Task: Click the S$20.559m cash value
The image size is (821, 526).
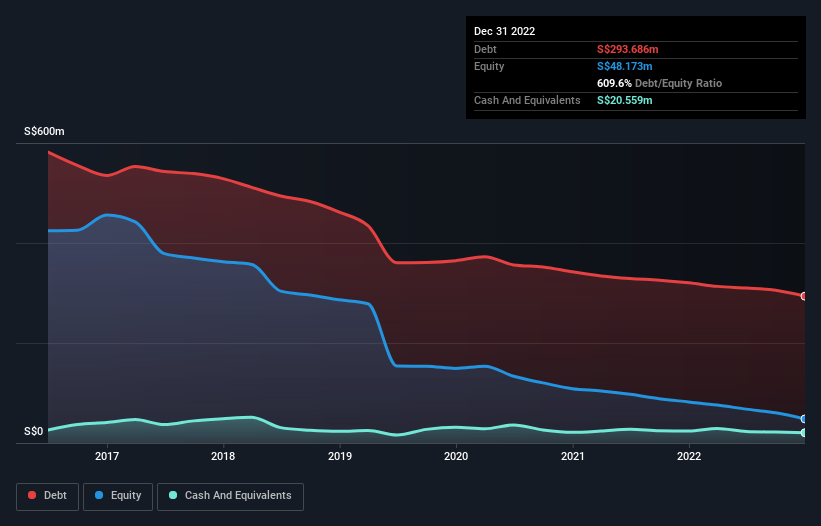Action: pyautogui.click(x=625, y=100)
